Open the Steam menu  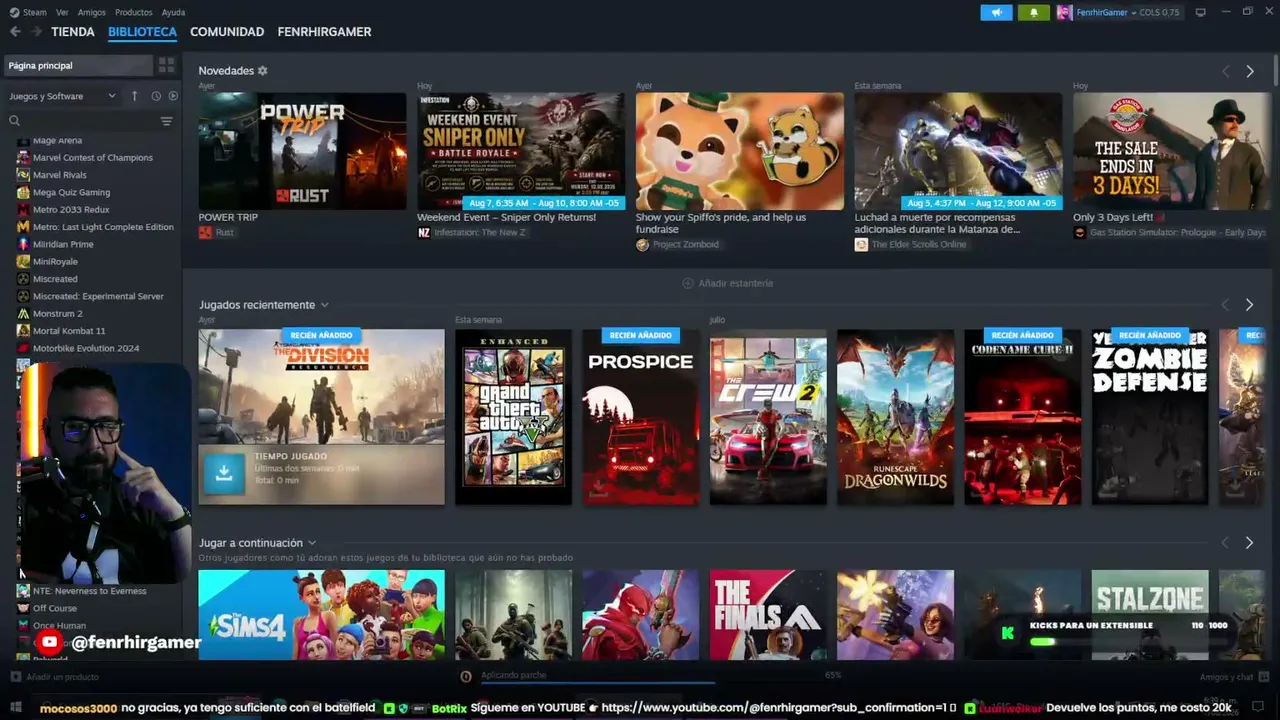click(34, 12)
